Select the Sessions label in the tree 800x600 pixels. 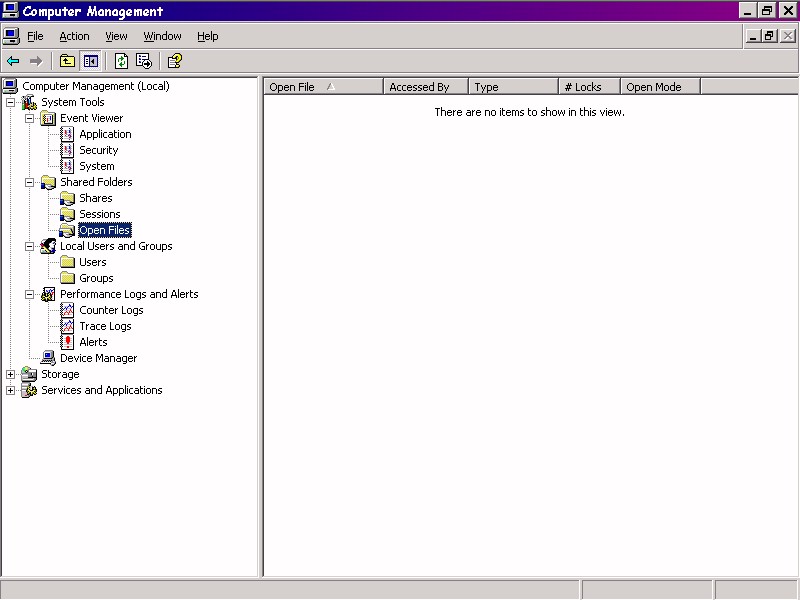(100, 214)
